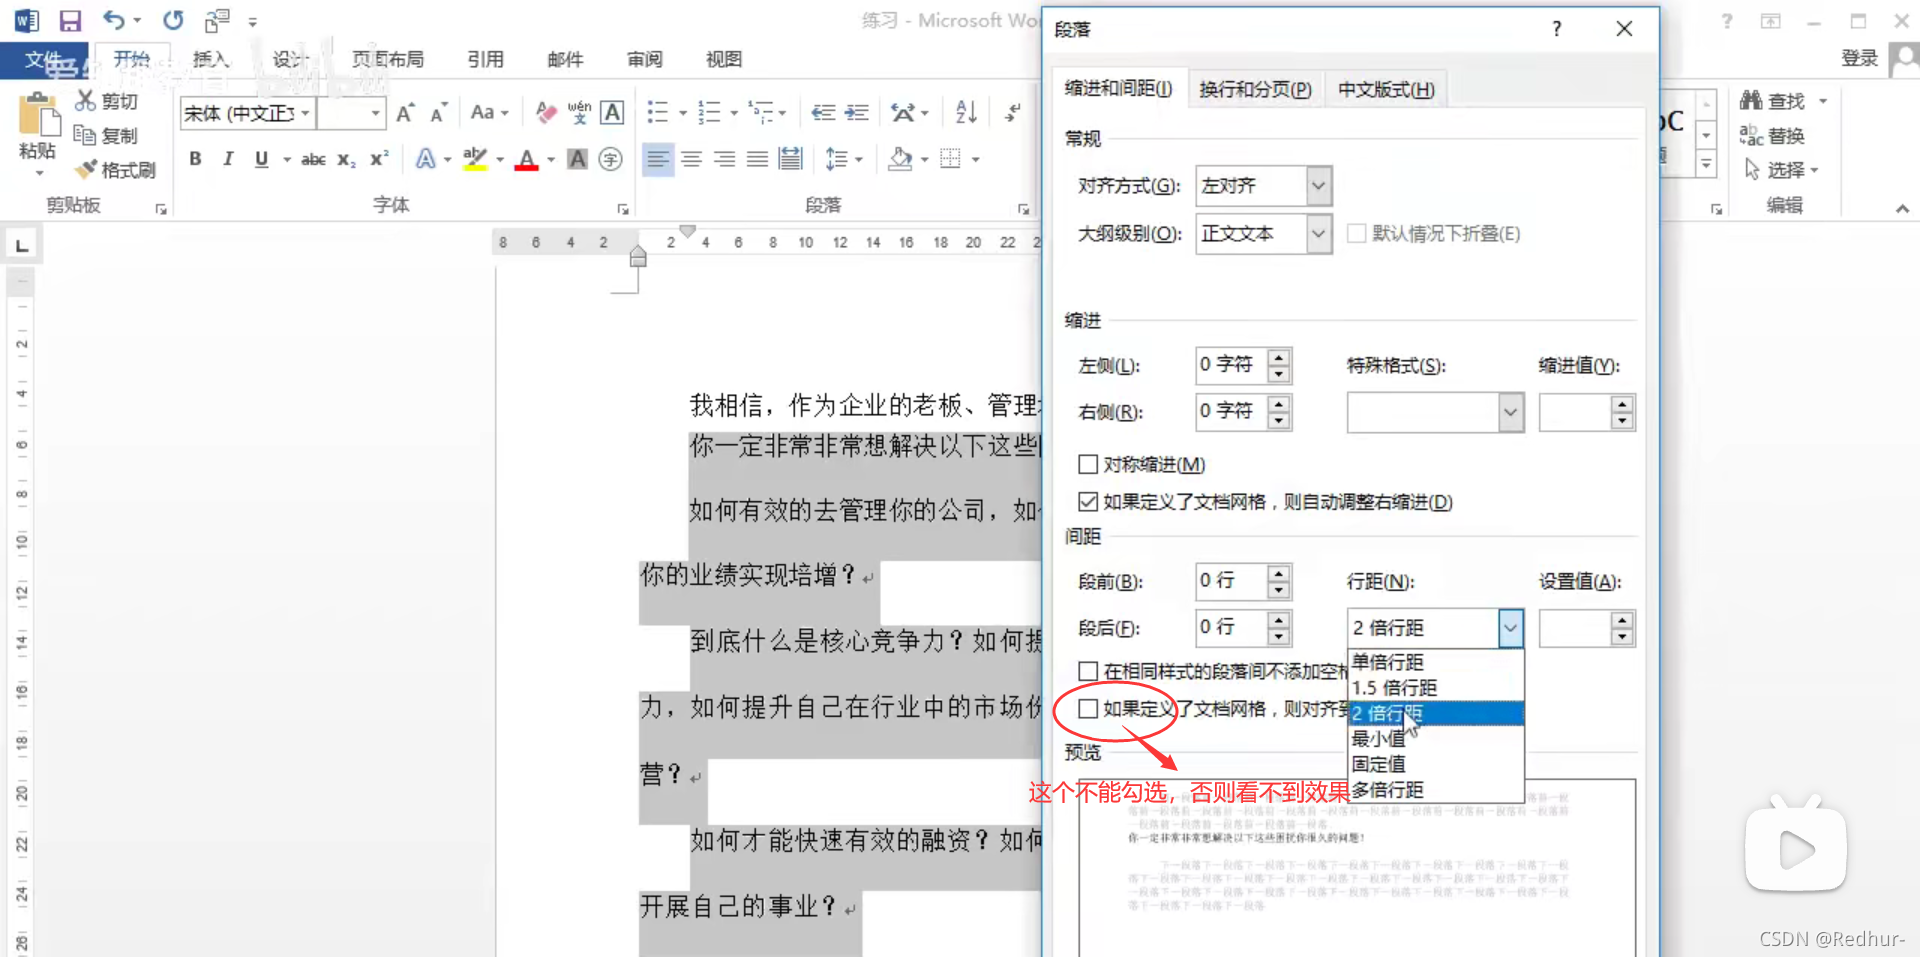Click the Replace tool
The height and width of the screenshot is (957, 1920).
pyautogui.click(x=1785, y=135)
